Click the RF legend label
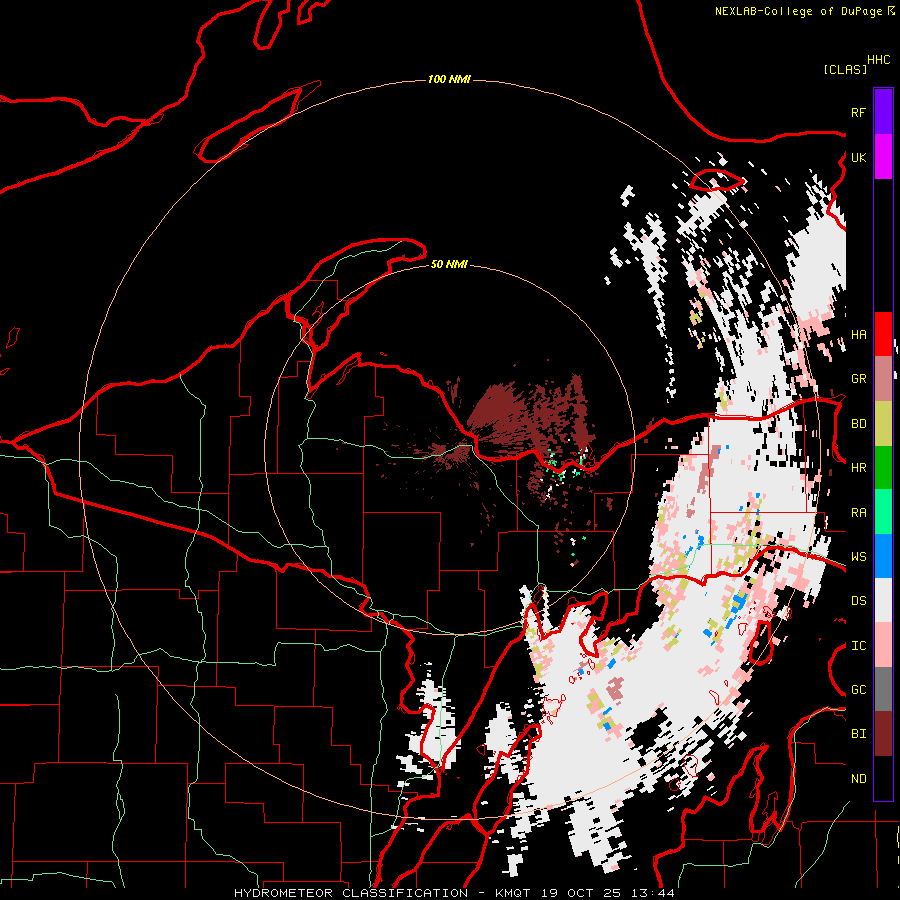Viewport: 900px width, 900px height. pos(858,112)
